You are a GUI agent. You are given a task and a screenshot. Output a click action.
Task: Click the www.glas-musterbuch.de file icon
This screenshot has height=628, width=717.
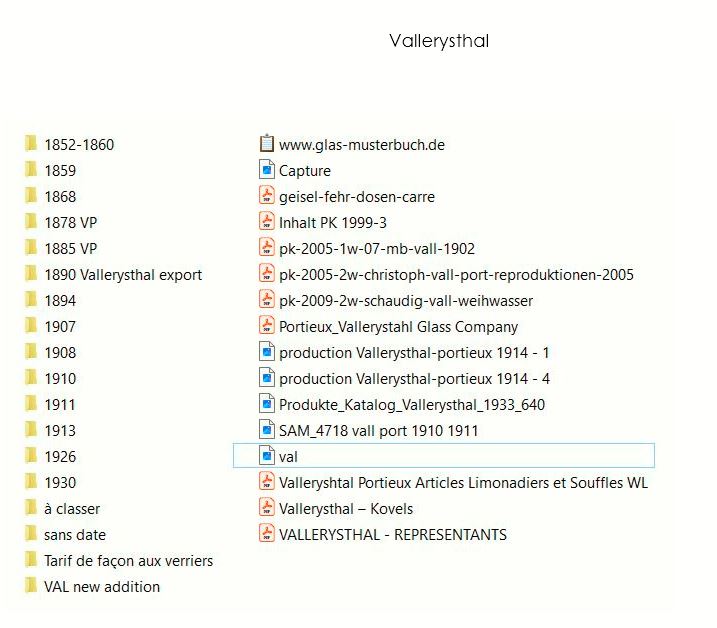[x=266, y=144]
